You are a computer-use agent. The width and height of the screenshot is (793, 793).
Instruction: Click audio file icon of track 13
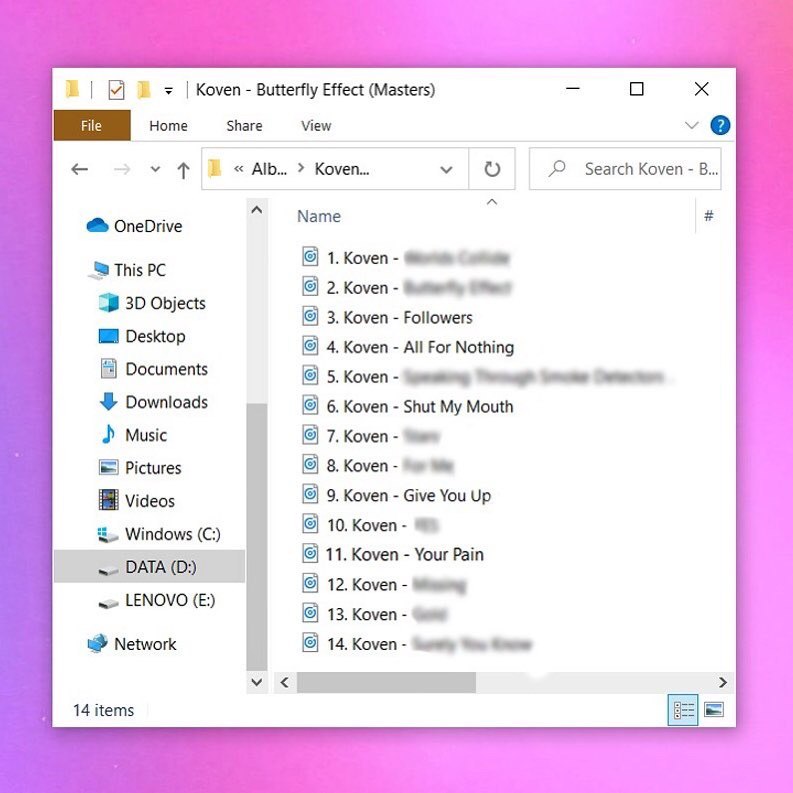click(310, 612)
